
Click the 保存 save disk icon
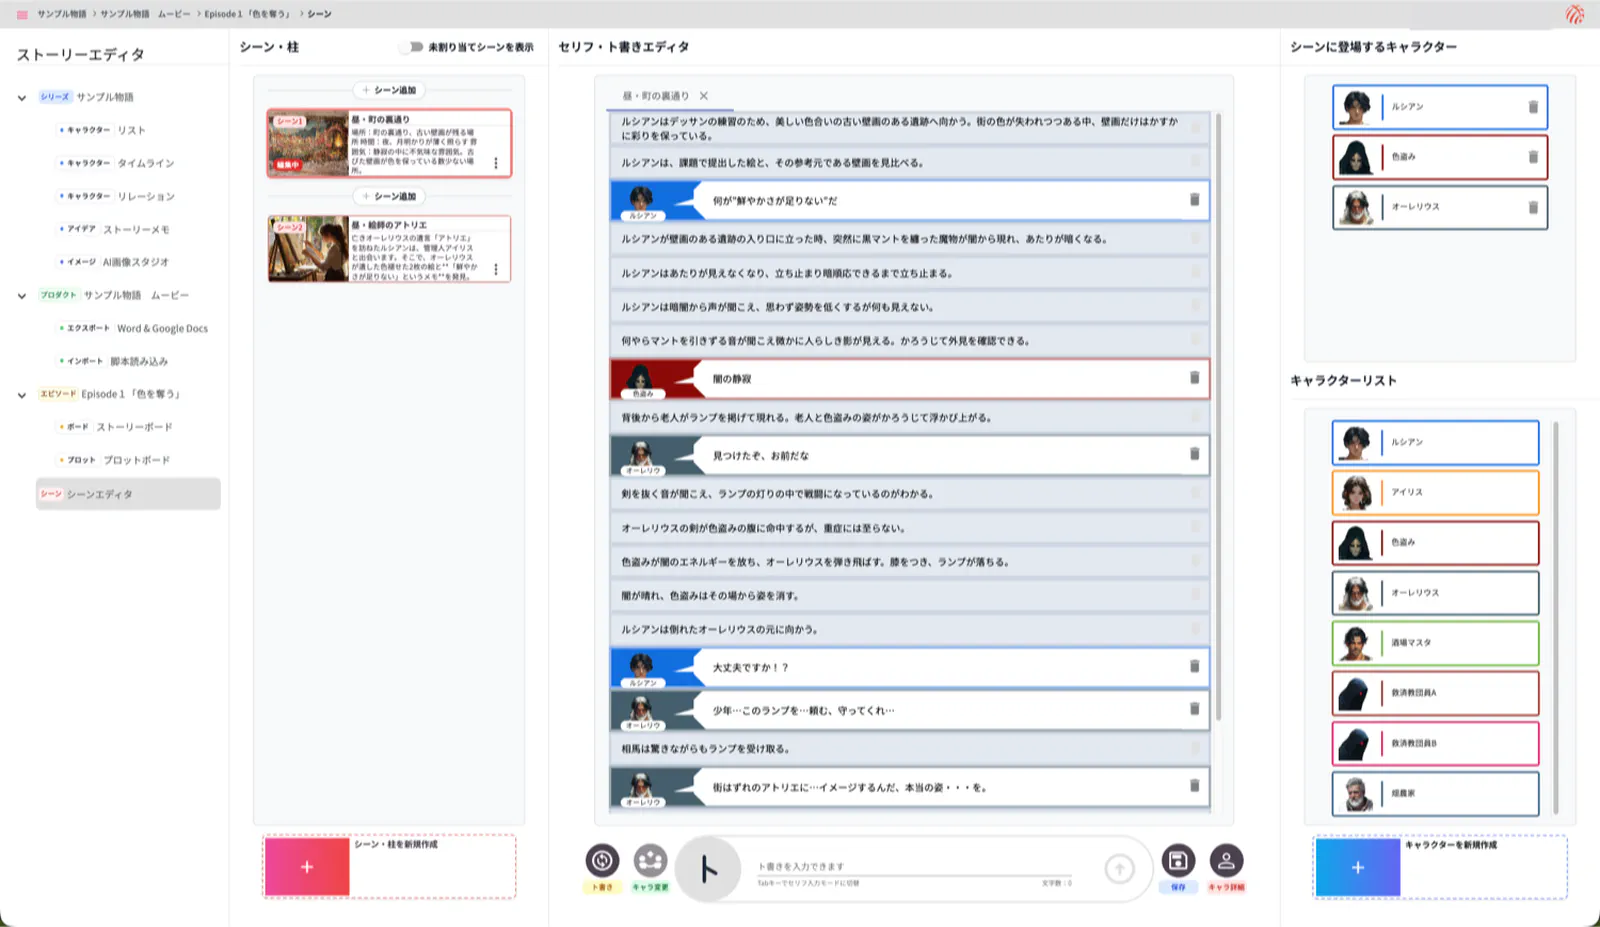coord(1178,860)
